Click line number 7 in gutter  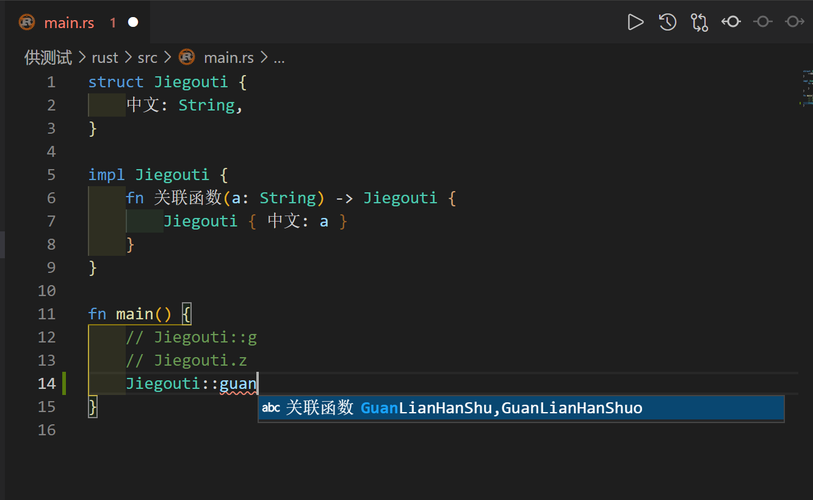[x=51, y=221]
